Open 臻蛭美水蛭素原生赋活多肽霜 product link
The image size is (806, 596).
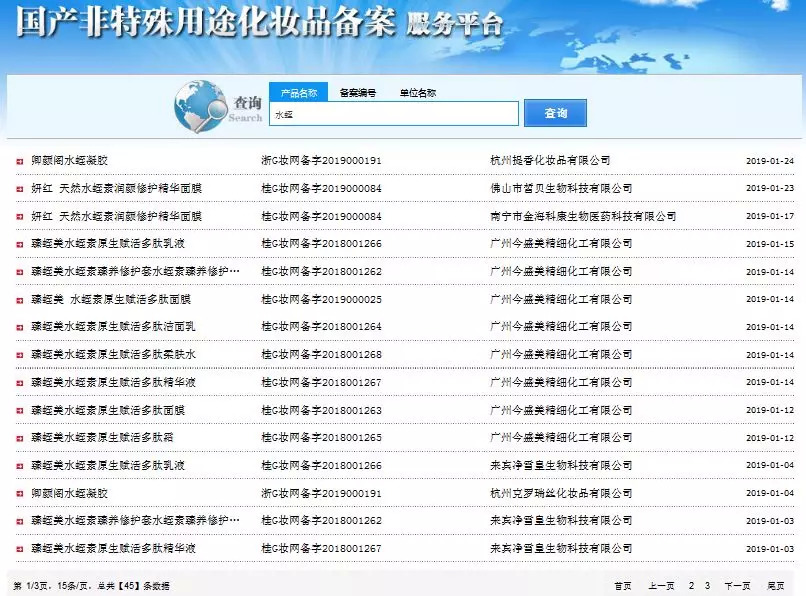(102, 438)
